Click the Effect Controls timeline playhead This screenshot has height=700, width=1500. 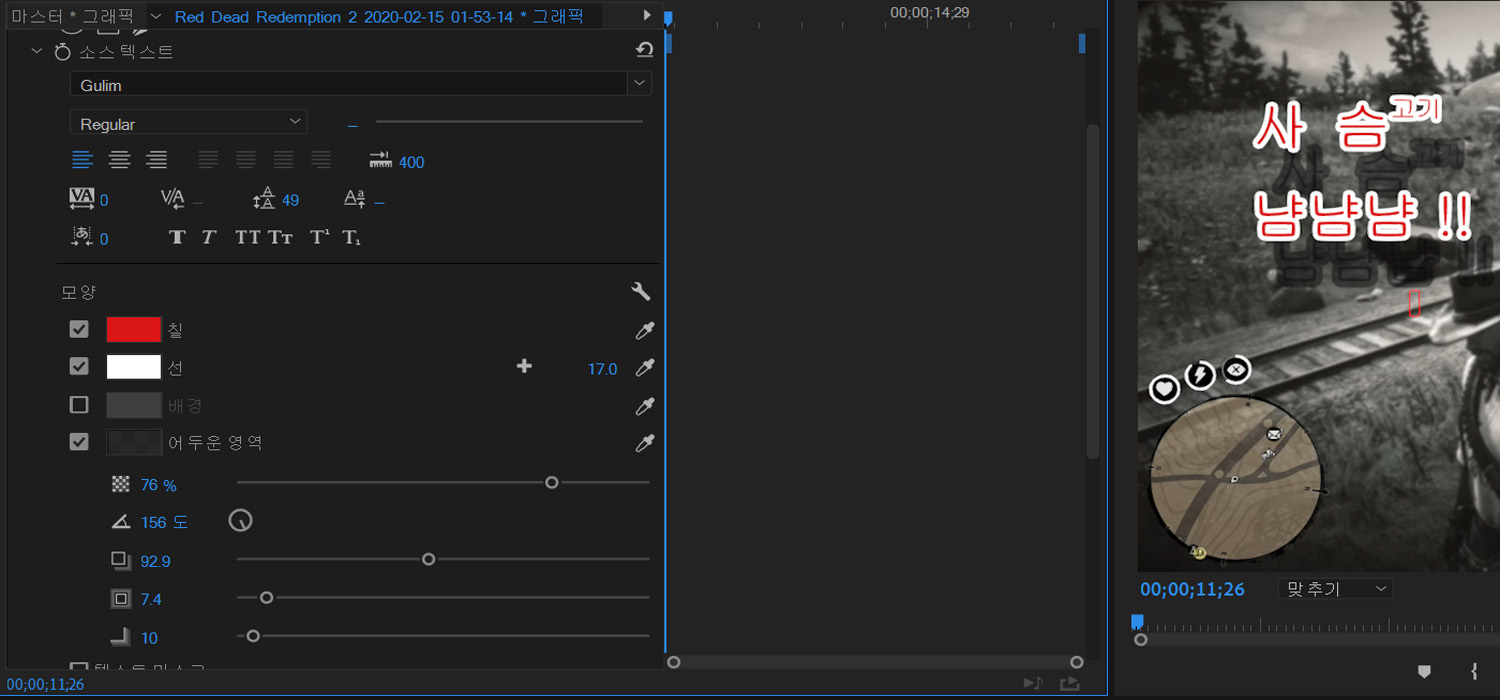[x=667, y=18]
